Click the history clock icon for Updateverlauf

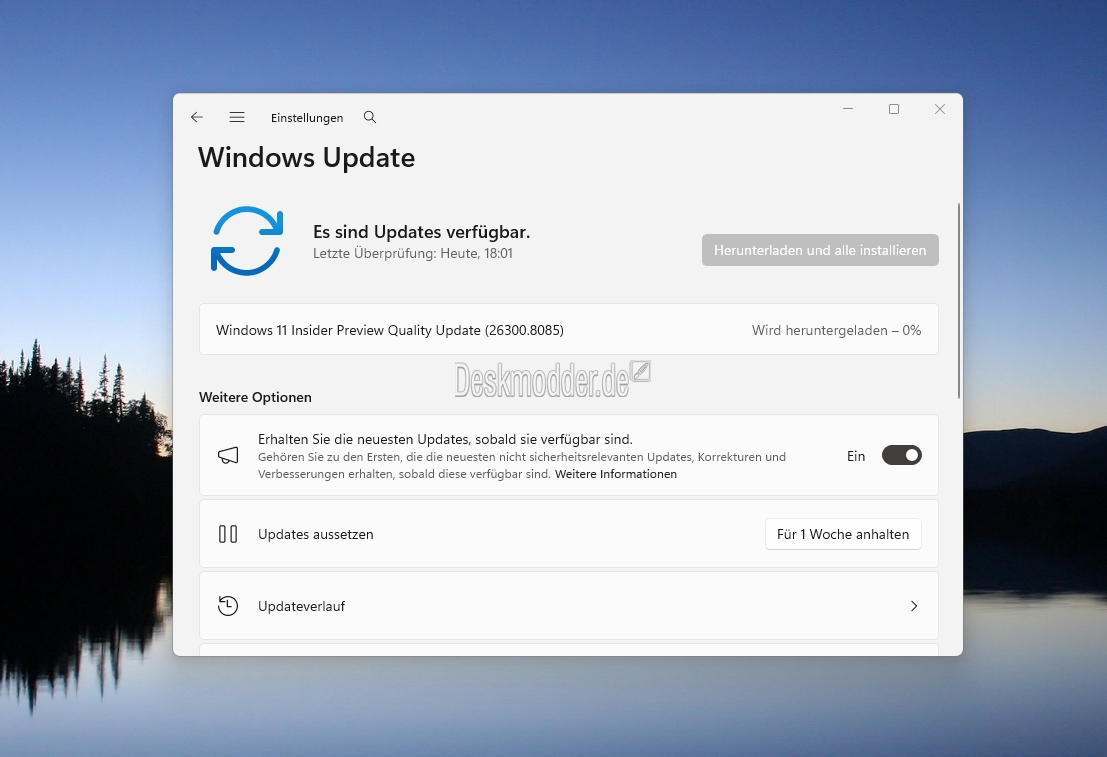point(228,606)
